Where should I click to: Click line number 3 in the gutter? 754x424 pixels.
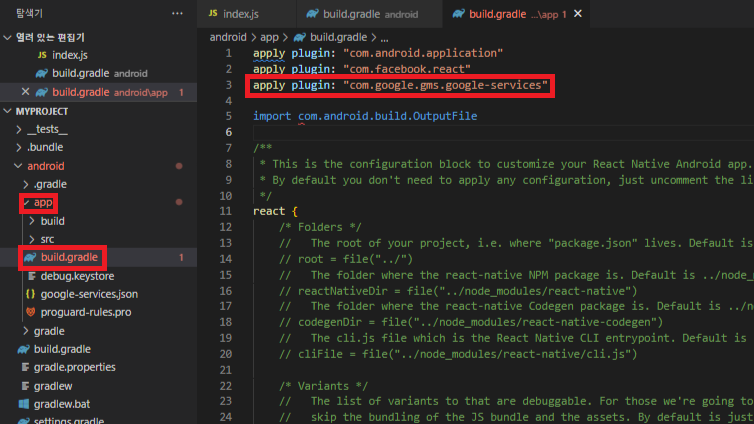pyautogui.click(x=228, y=85)
